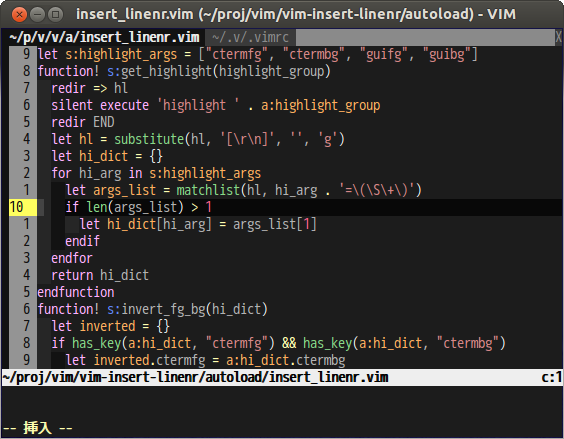
Task: Click the 'endfor' keyword
Action: [72, 258]
